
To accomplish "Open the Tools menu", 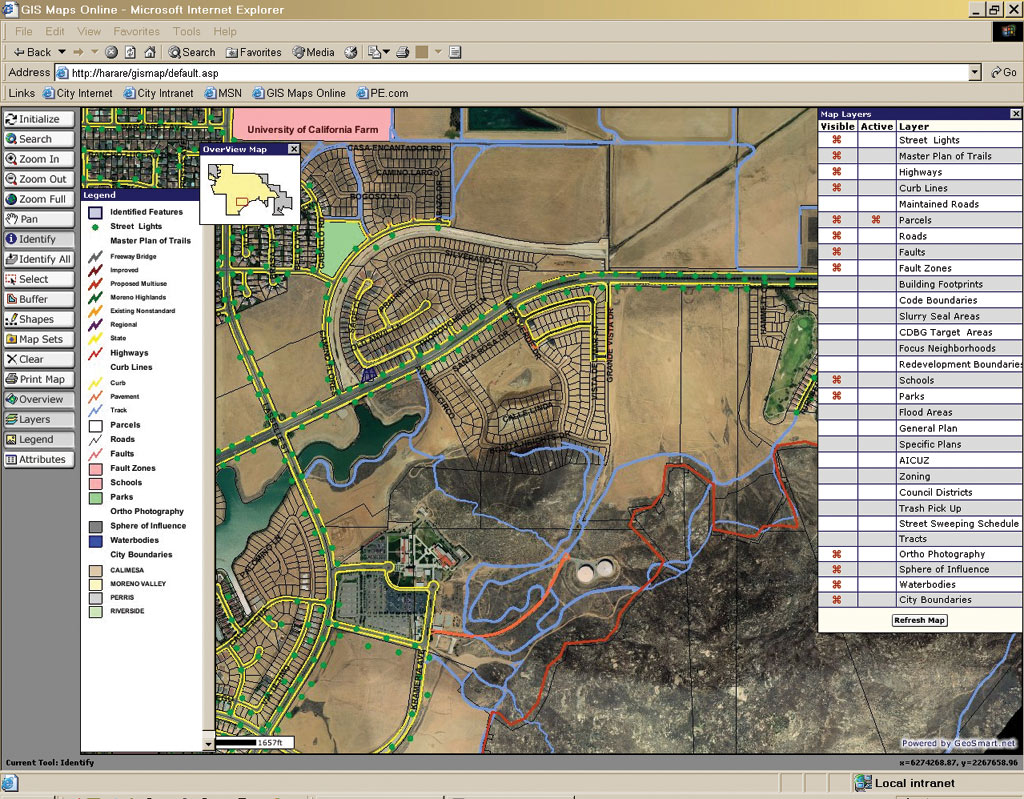I will (187, 31).
